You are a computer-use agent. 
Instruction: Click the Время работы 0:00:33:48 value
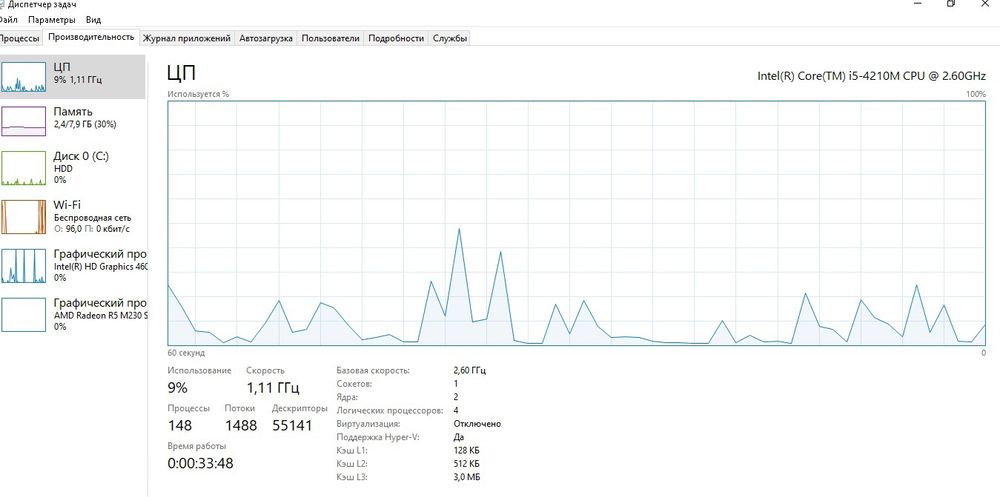200,463
